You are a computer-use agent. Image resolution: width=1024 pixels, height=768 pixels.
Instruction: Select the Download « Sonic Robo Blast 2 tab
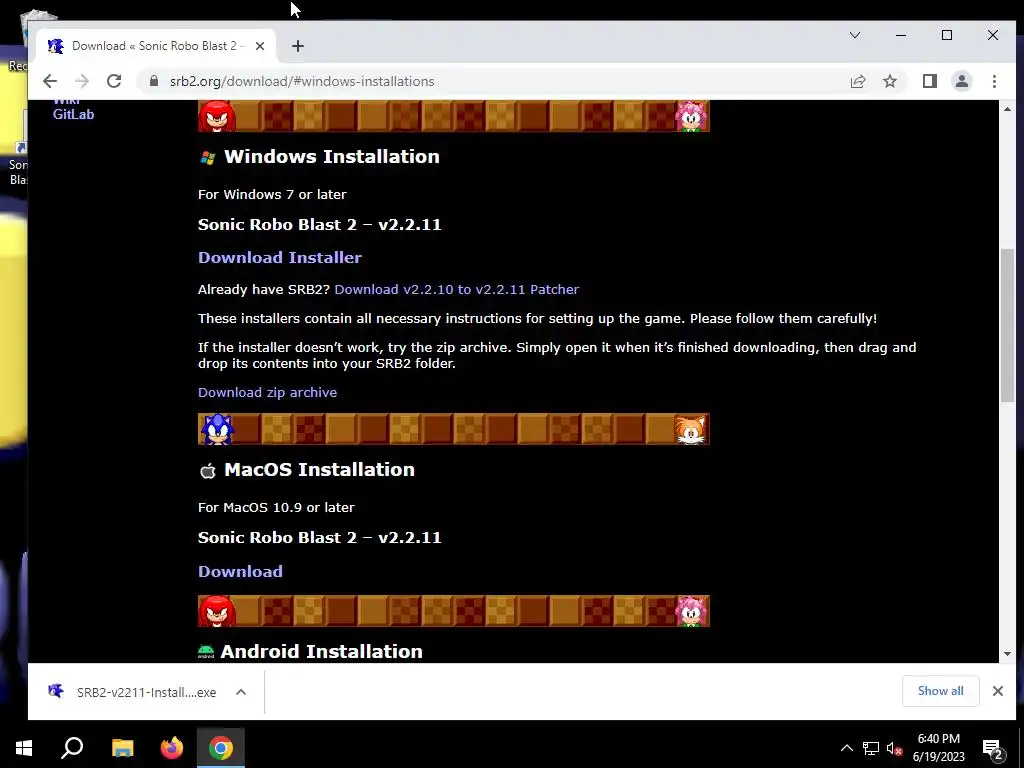pos(157,46)
